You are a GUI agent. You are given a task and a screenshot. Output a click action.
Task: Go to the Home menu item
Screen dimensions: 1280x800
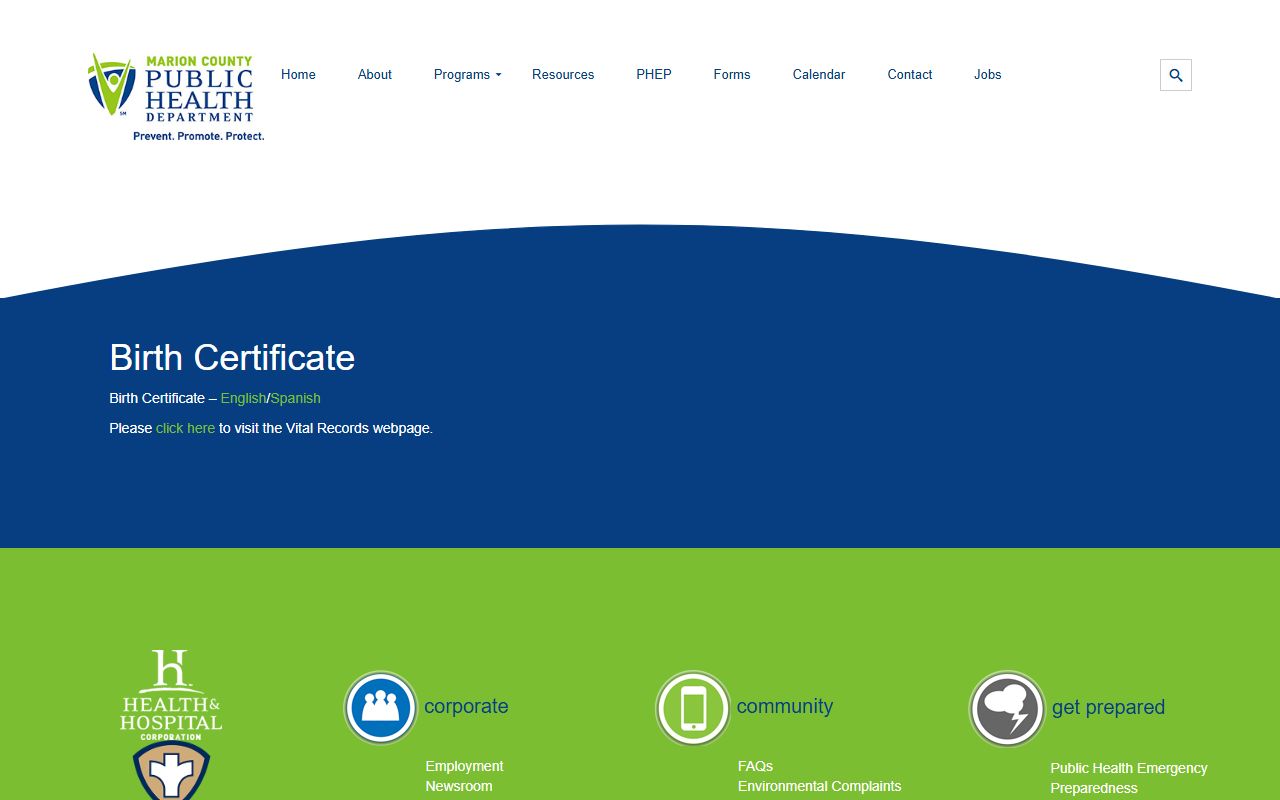click(x=298, y=75)
